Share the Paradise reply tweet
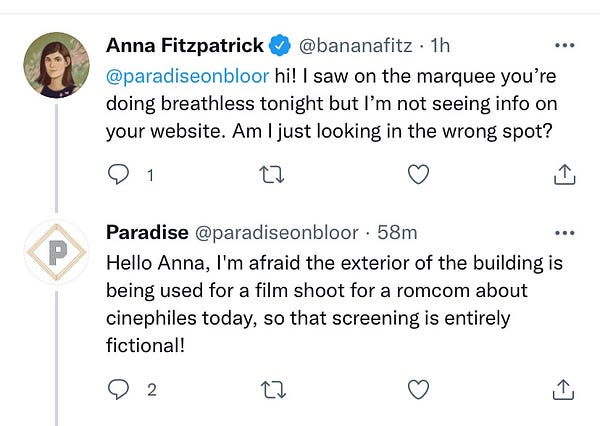Viewport: 600px width, 426px height. click(564, 390)
